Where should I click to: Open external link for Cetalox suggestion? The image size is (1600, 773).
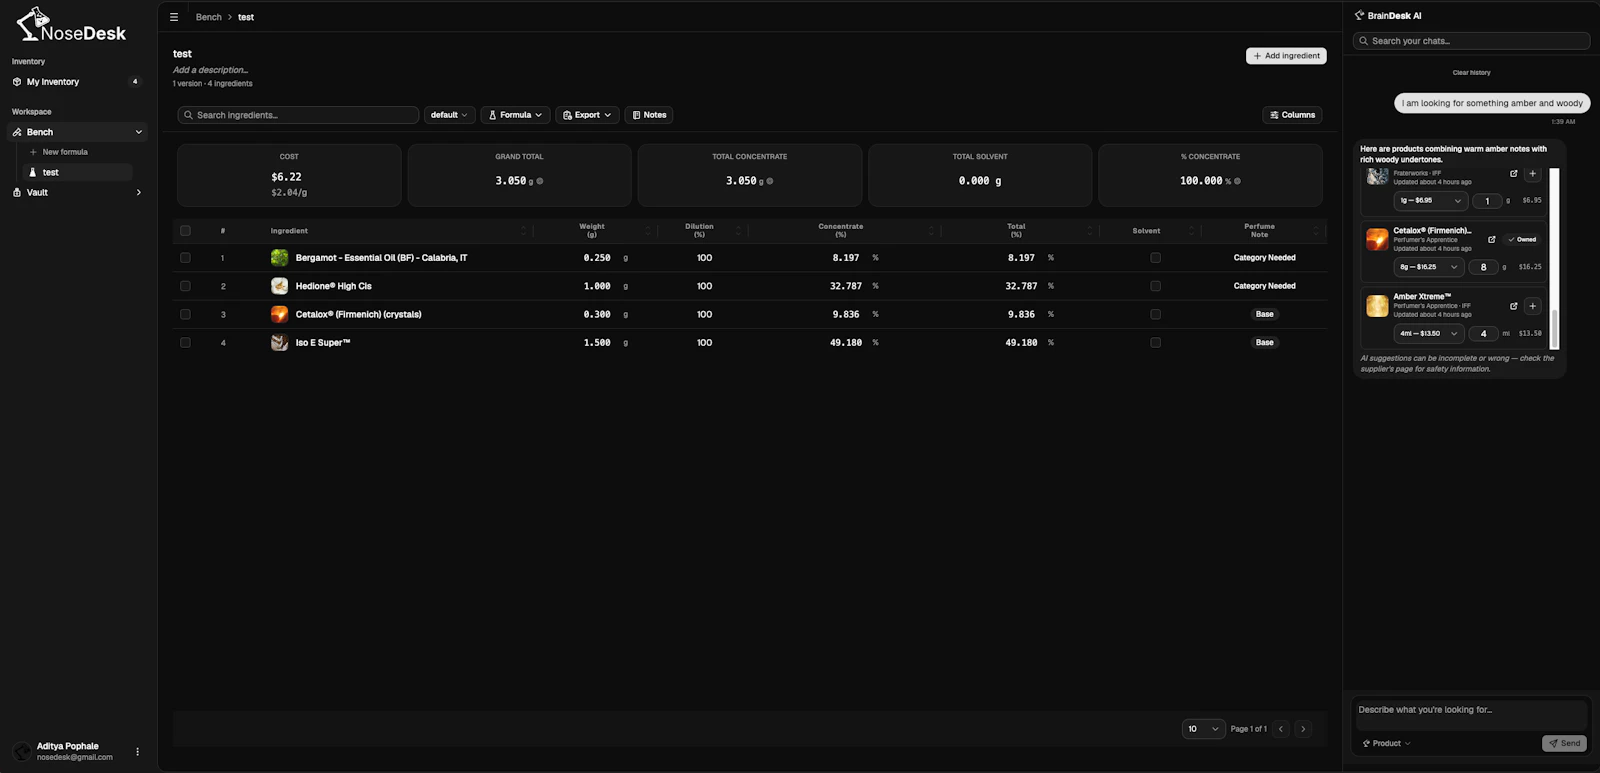(x=1492, y=240)
